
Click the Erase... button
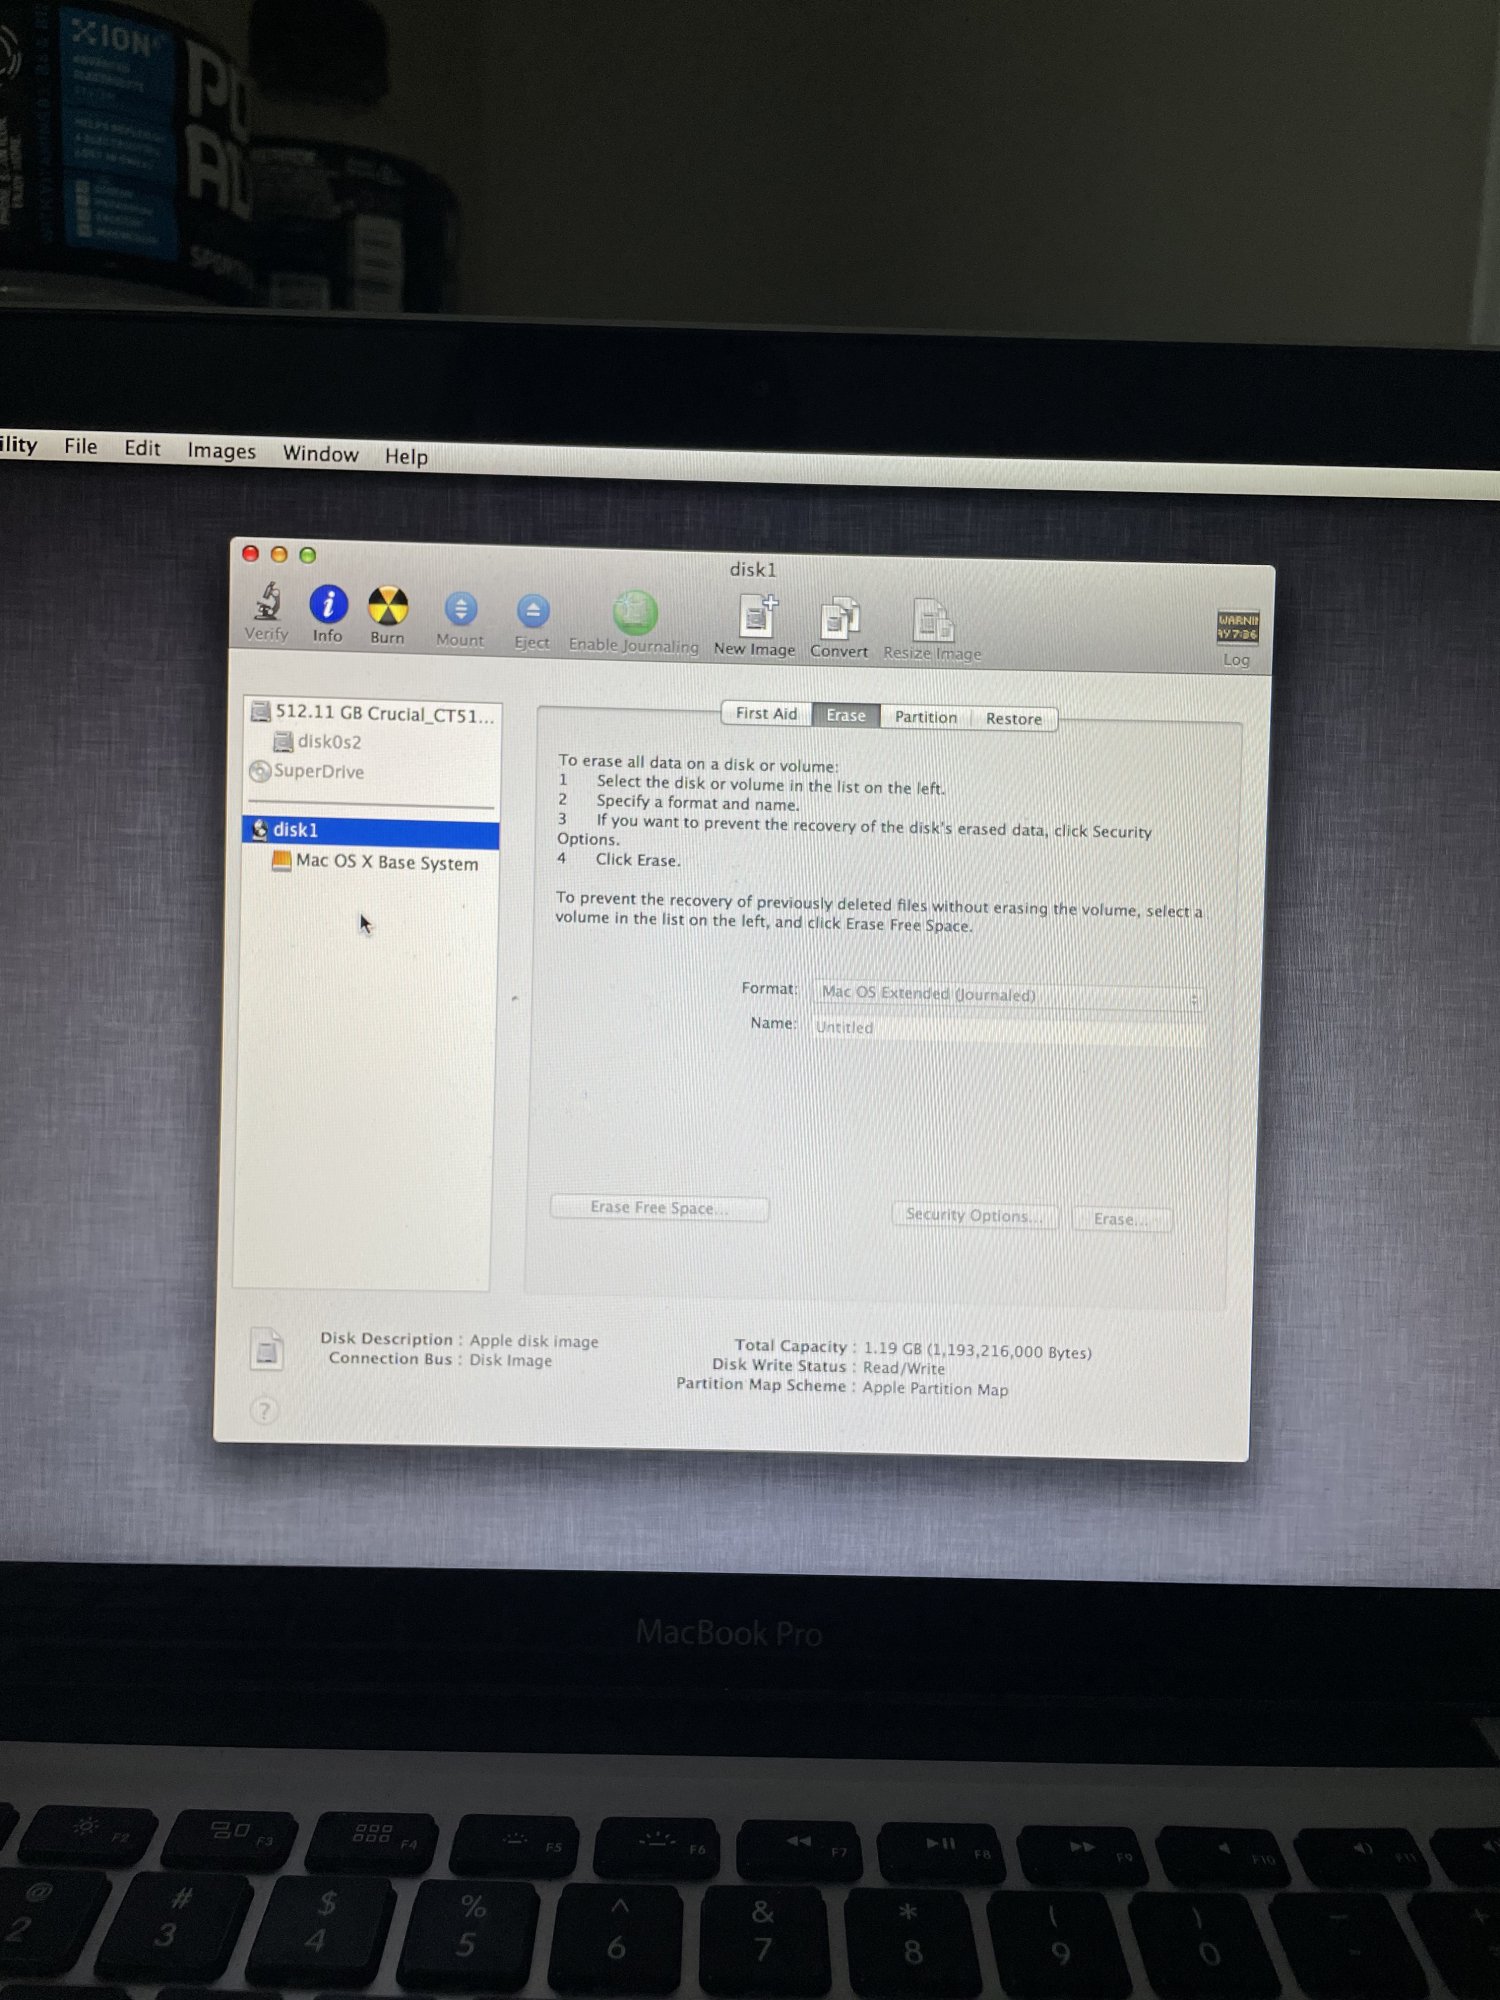tap(1121, 1219)
